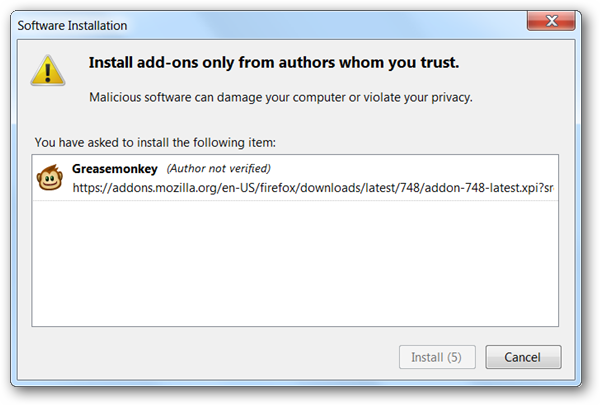Click the empty white area of the item list
The image size is (600, 405).
pos(295,265)
